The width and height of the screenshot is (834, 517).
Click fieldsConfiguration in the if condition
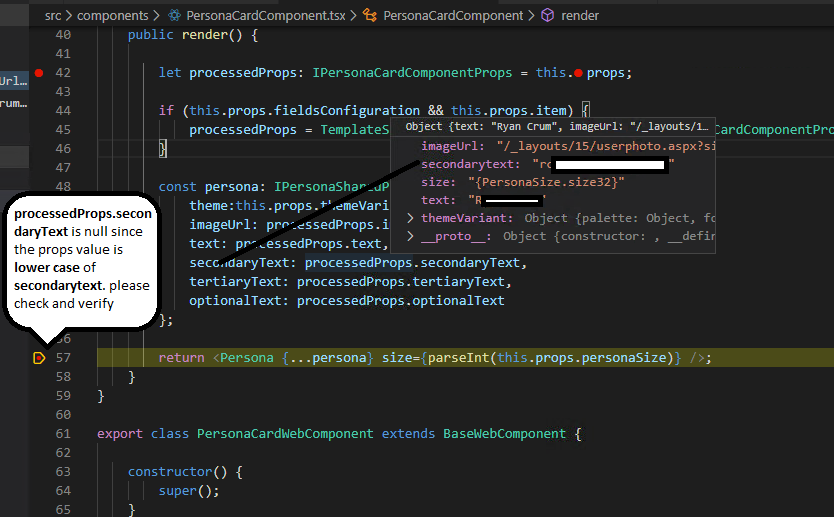(347, 111)
